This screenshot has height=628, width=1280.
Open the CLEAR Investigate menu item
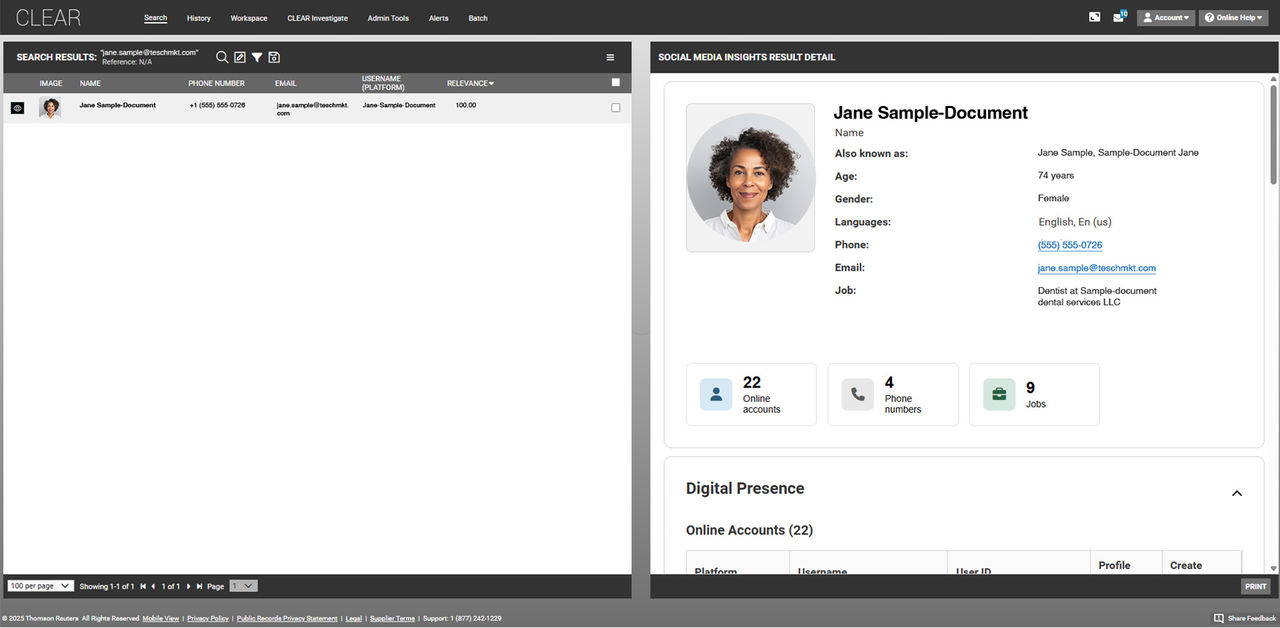[317, 18]
